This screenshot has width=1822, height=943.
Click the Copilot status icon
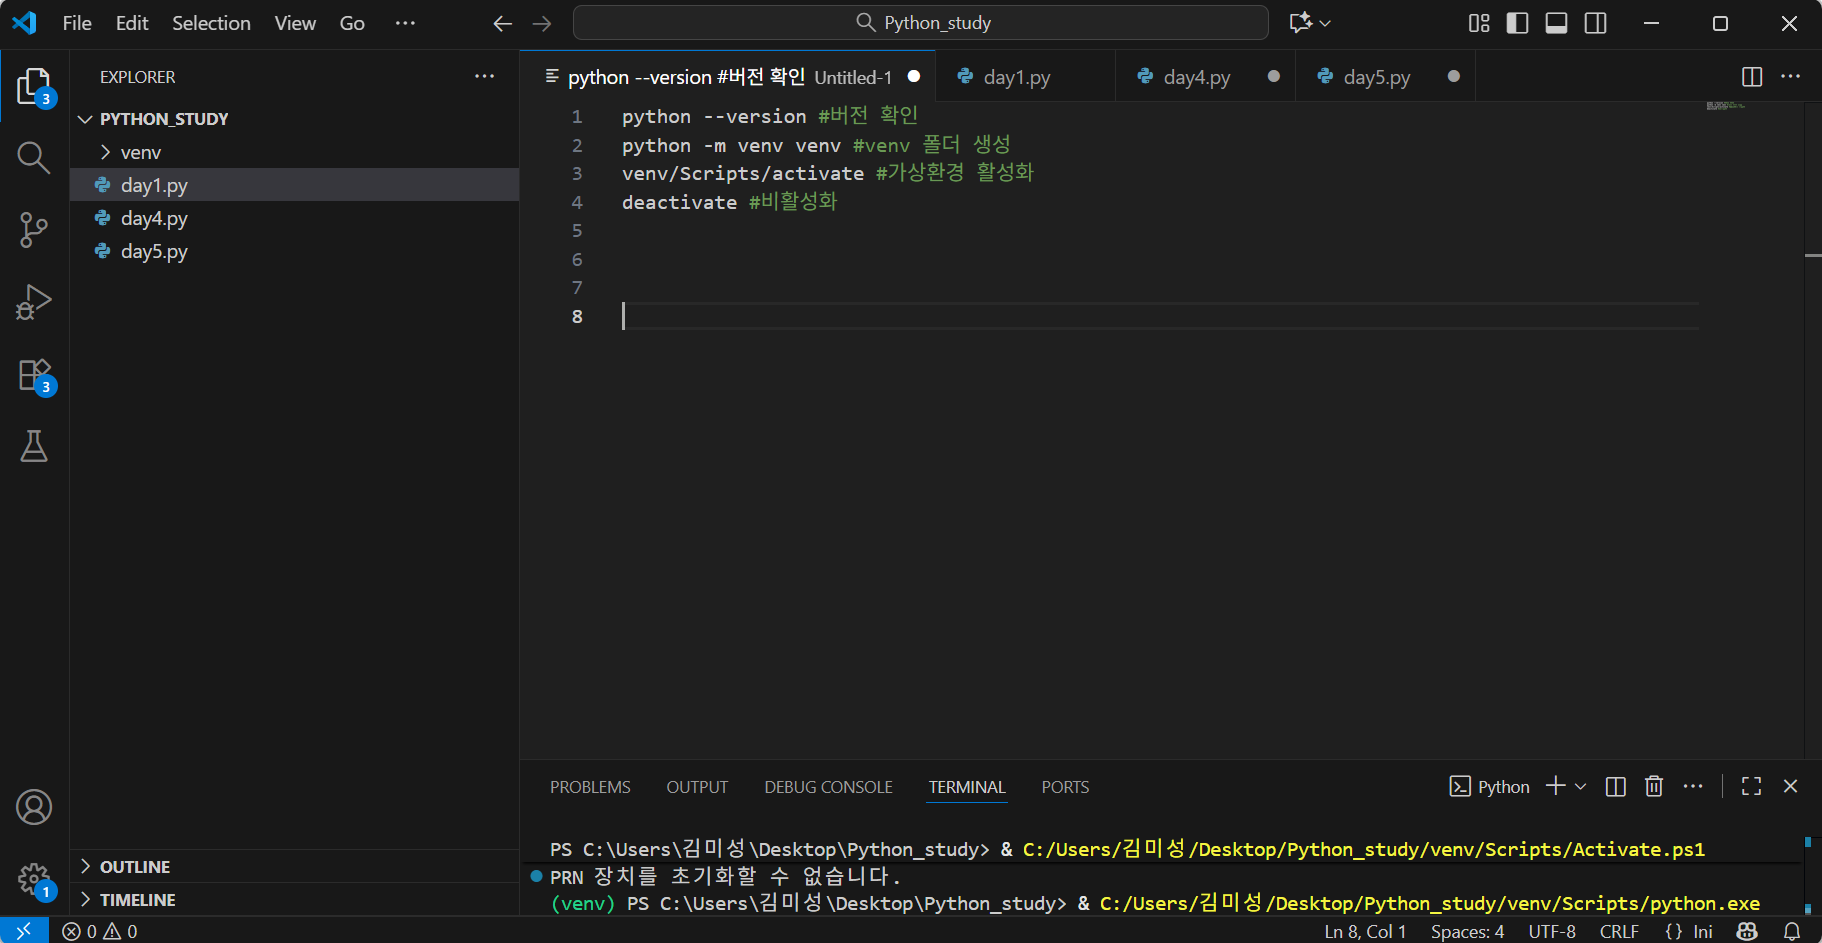coord(1747,931)
